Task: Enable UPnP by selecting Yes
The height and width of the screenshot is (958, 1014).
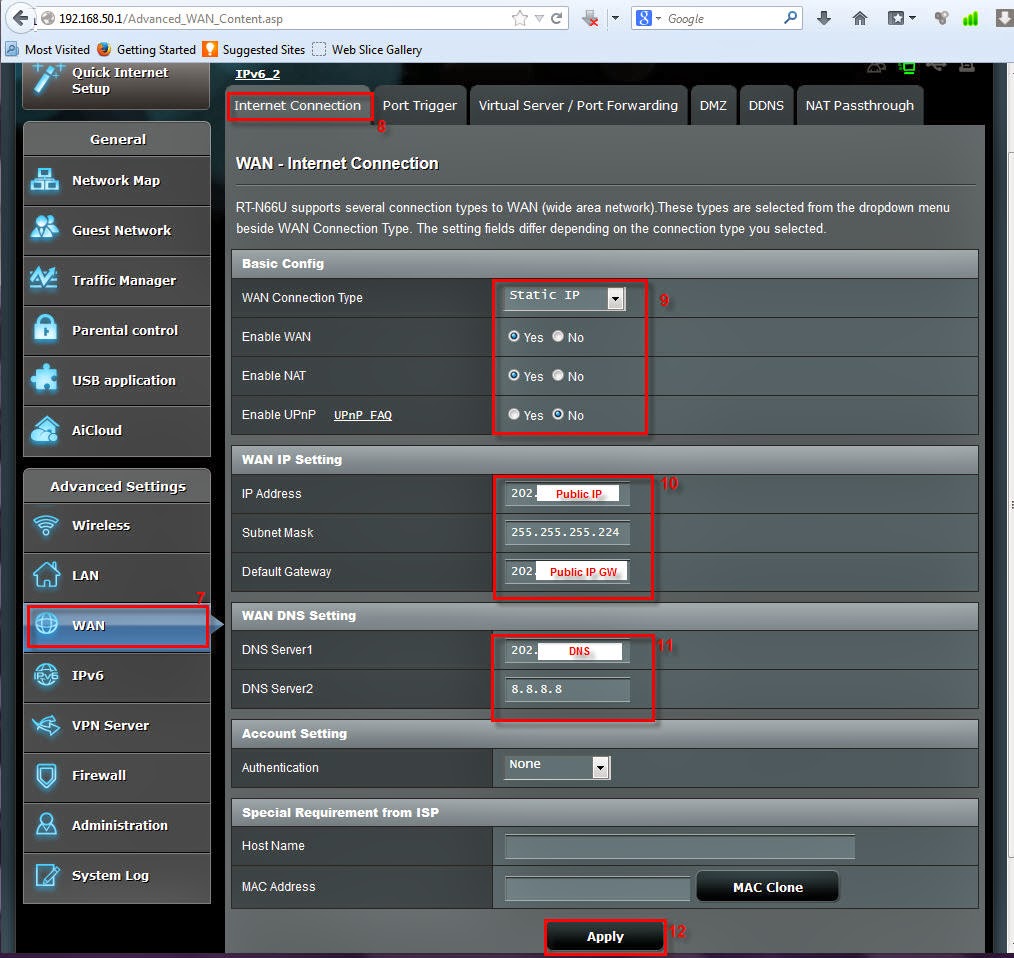Action: tap(515, 415)
